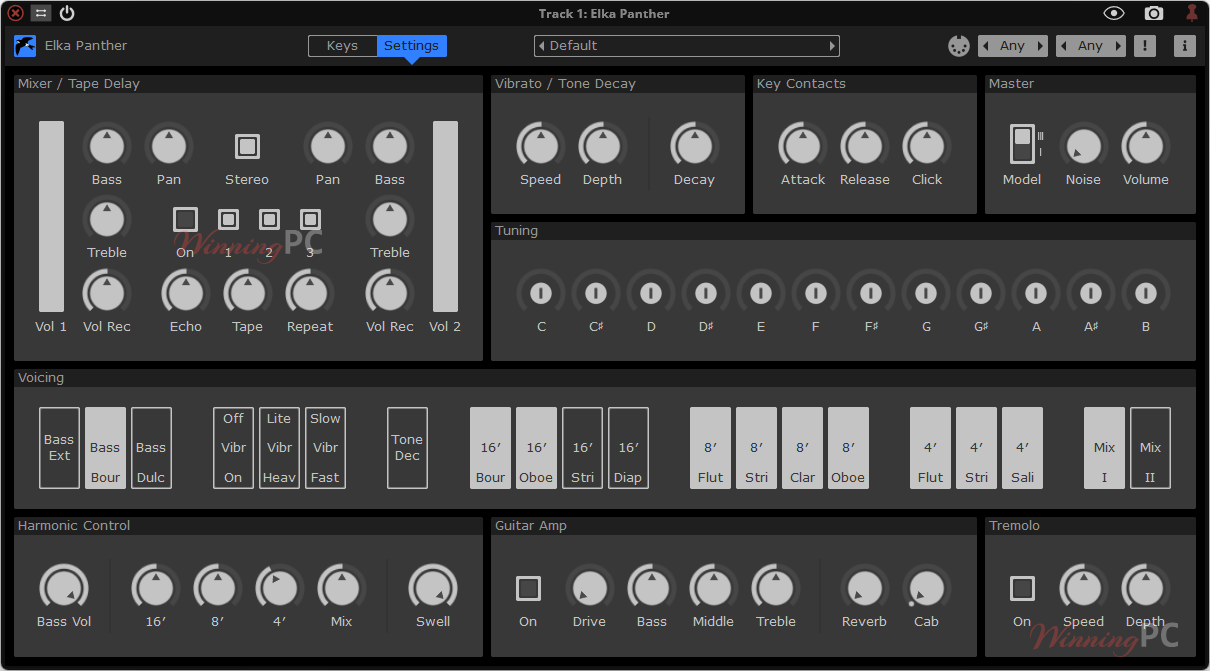Viewport: 1210px width, 671px height.
Task: Switch to the Keys tab
Action: (342, 46)
